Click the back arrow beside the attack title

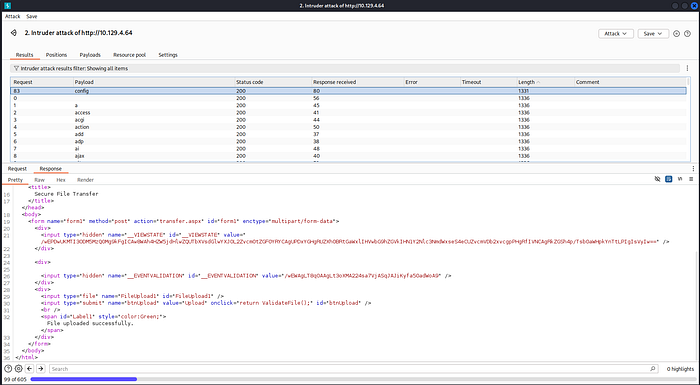click(14, 33)
